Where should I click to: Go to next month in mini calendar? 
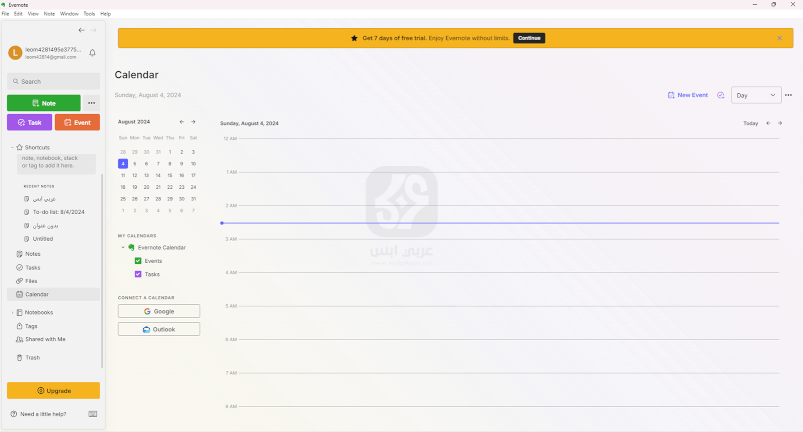(193, 122)
